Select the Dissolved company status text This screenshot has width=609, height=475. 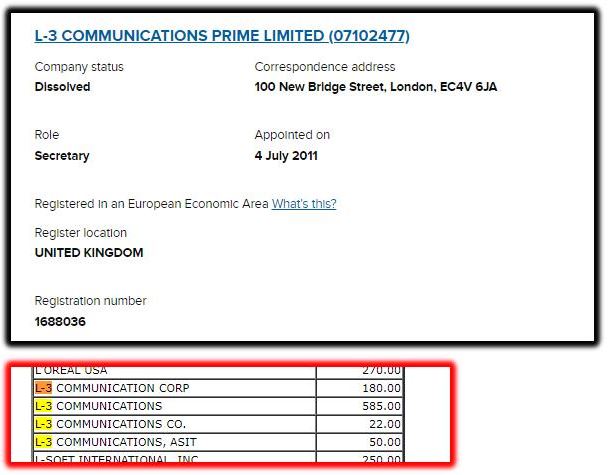(x=62, y=87)
